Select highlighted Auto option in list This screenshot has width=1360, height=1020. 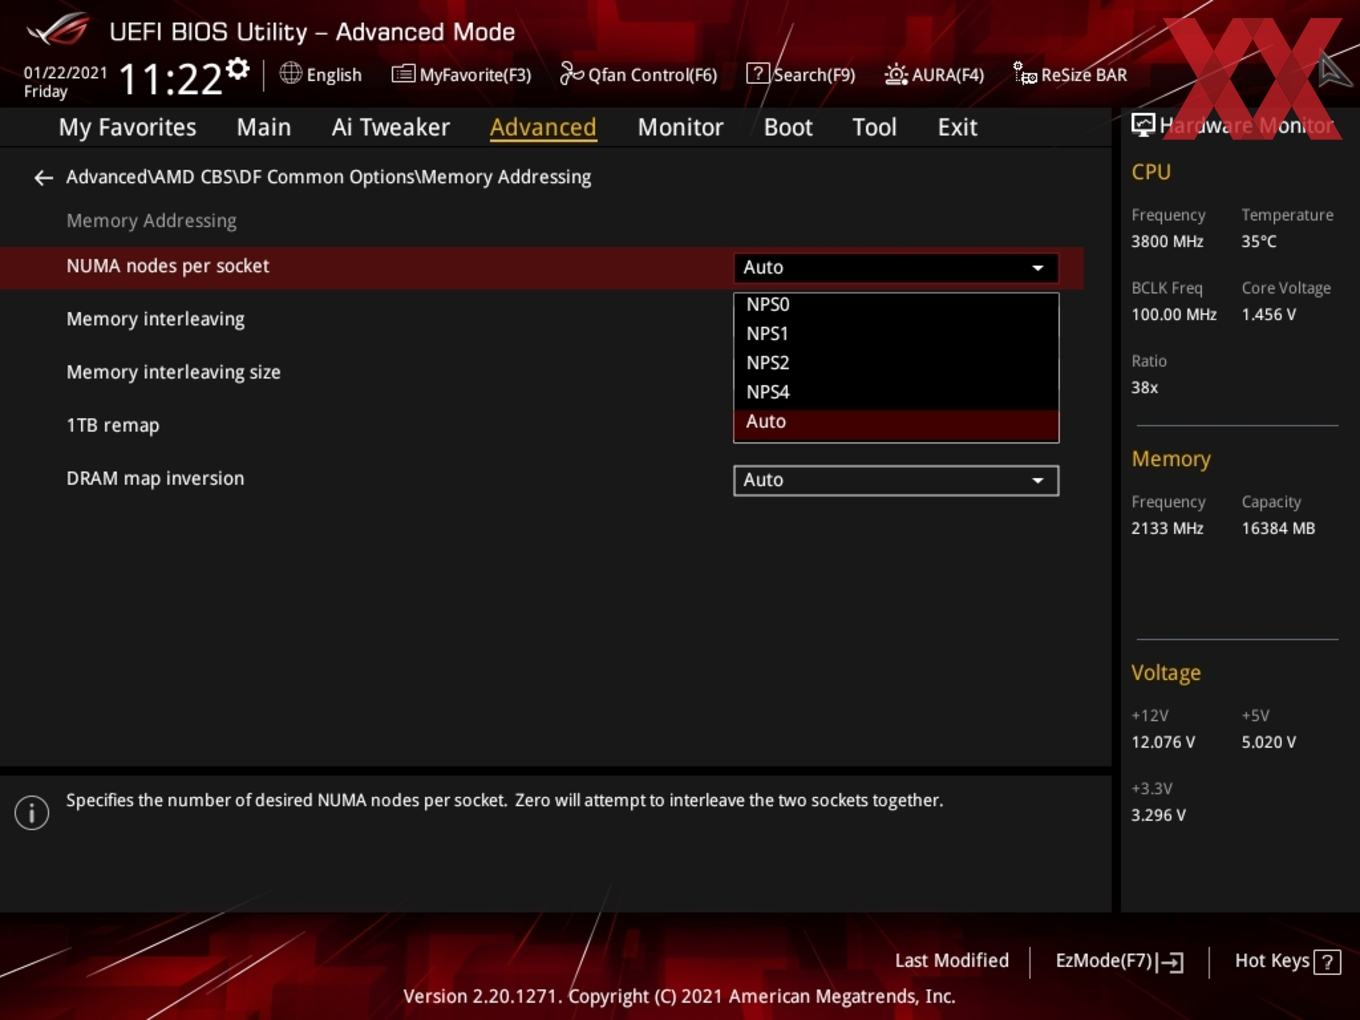click(896, 422)
